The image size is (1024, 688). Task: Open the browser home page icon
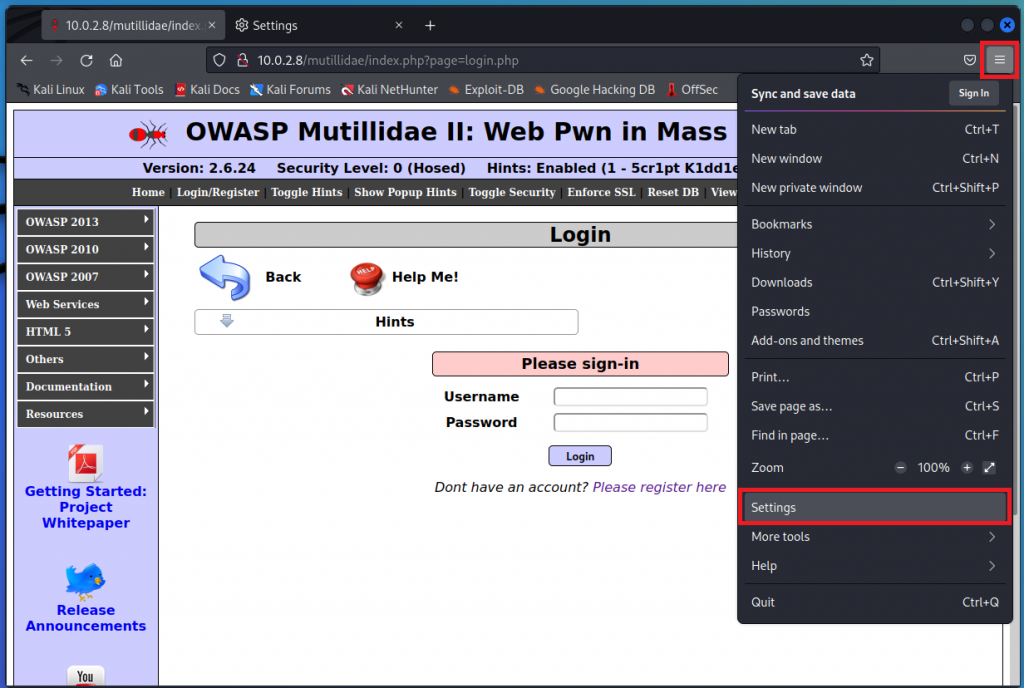pyautogui.click(x=116, y=61)
